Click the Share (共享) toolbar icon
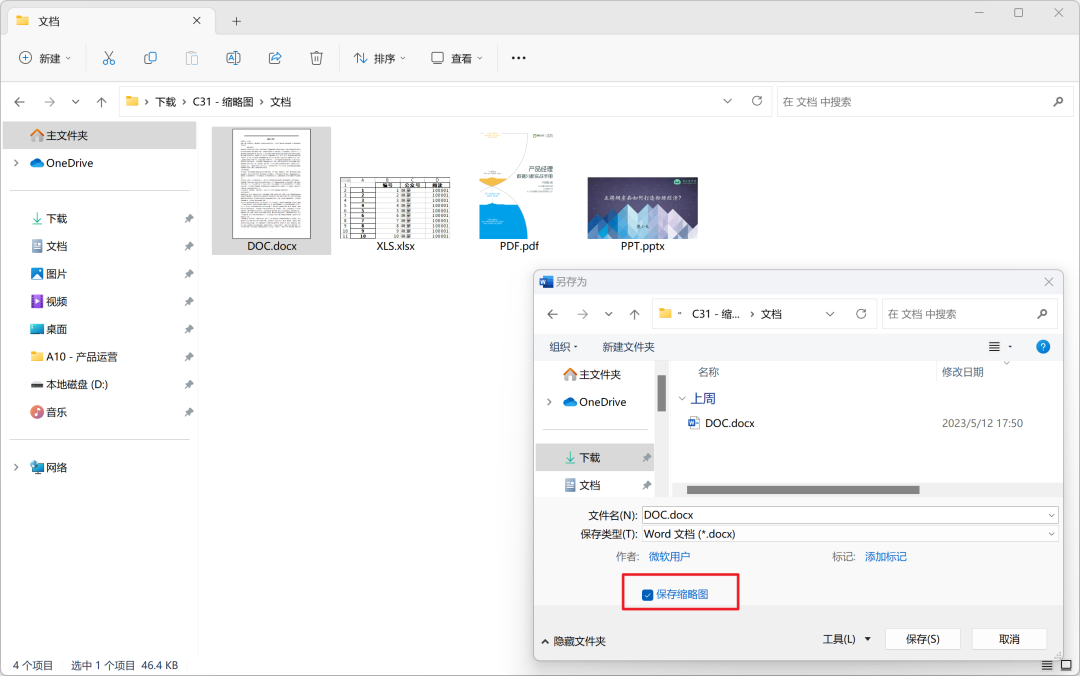 click(x=274, y=58)
